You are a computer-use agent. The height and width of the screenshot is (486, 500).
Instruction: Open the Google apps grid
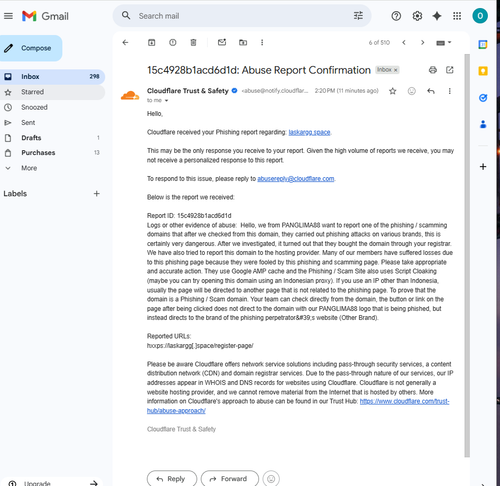pos(457,16)
